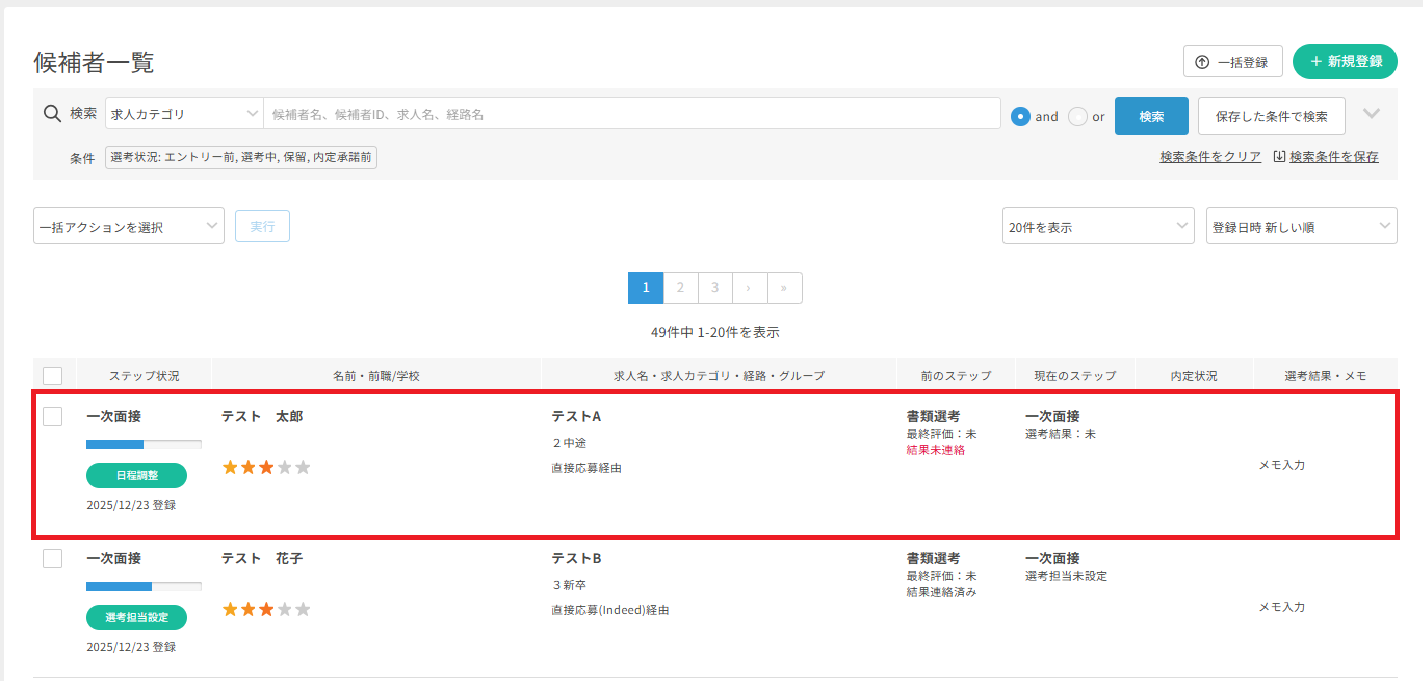Screen dimensions: 1423x681
Task: Click the 新規登録 plus button
Action: [x=1344, y=61]
